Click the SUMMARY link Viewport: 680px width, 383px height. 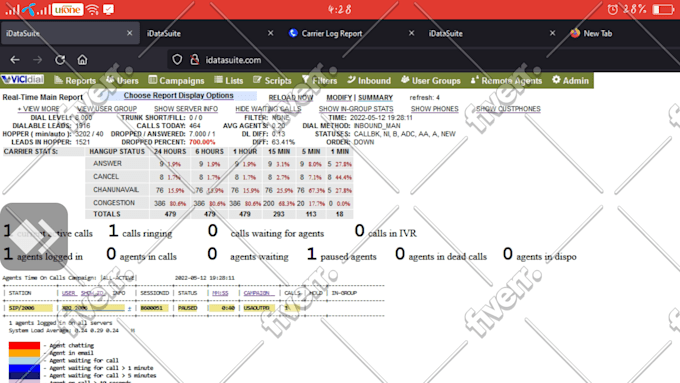point(375,98)
